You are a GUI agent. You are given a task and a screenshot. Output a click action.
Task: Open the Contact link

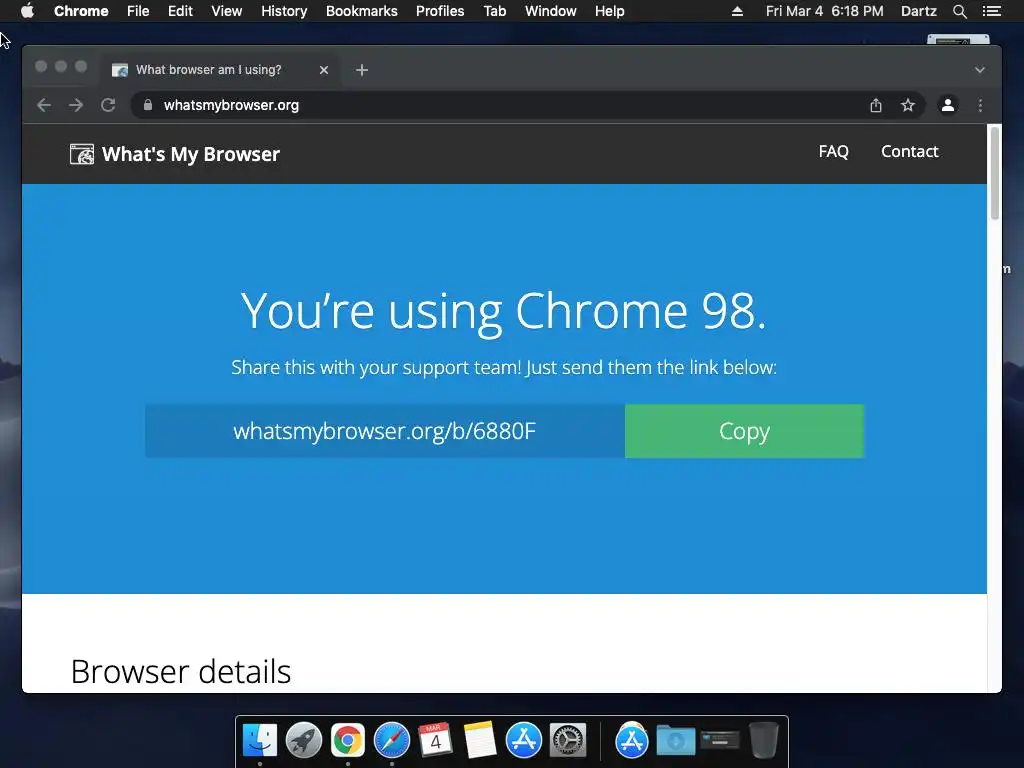pos(910,152)
